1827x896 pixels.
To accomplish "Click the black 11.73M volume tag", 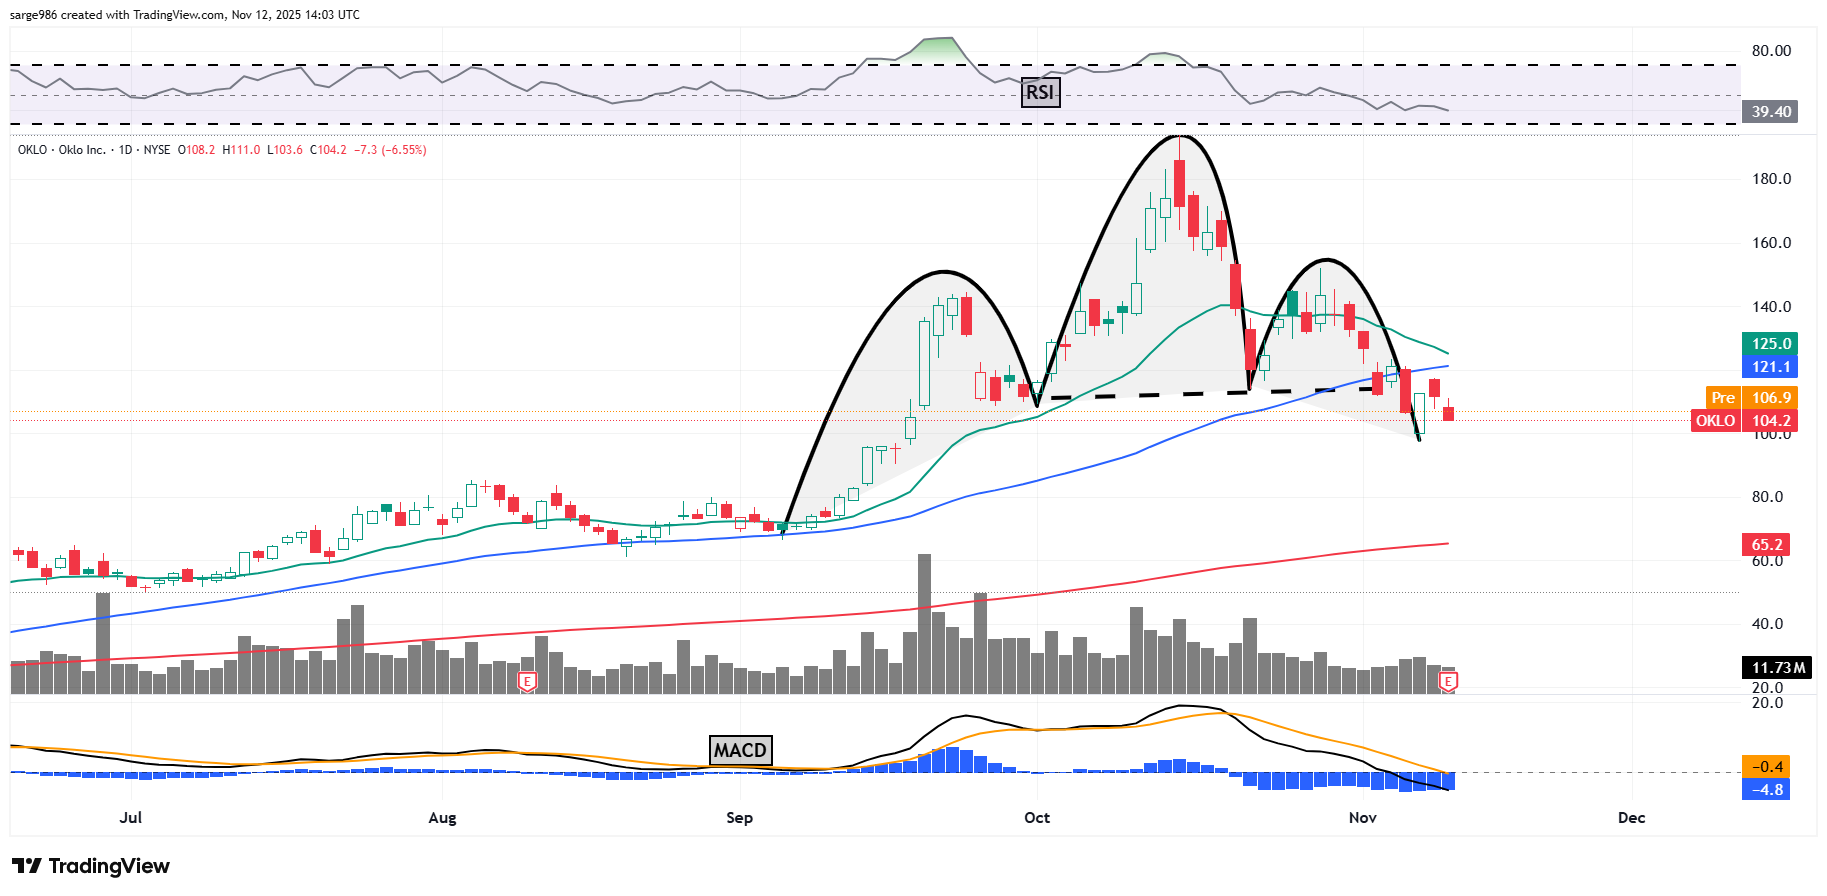I will click(1777, 668).
